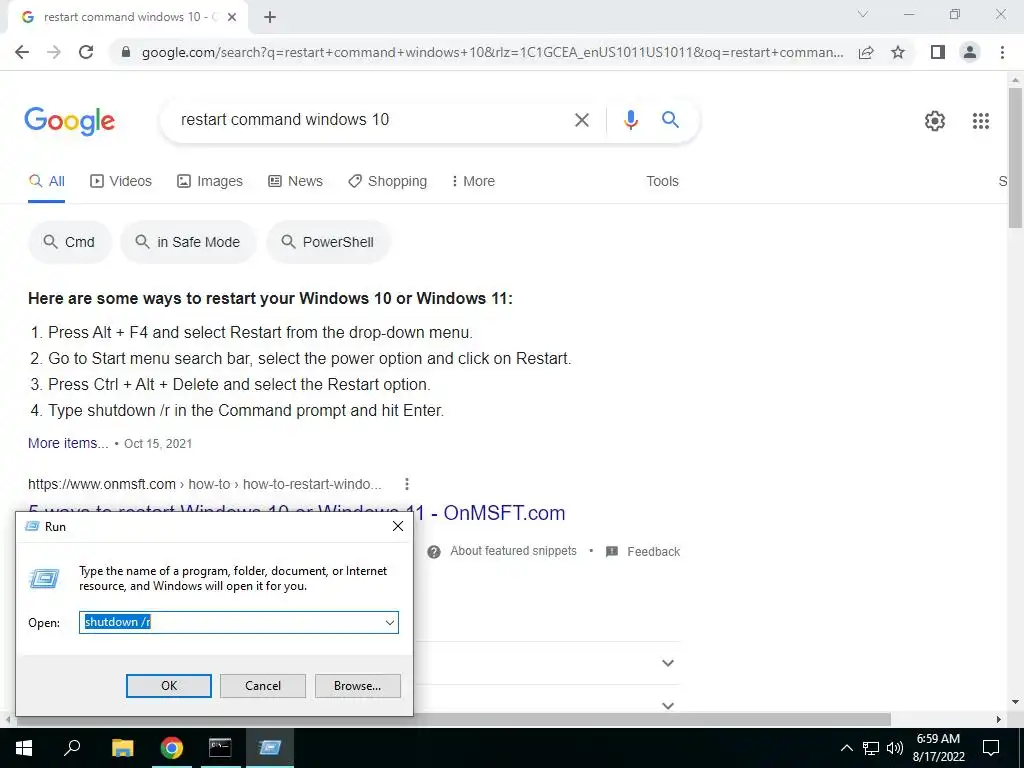Expand the Run dialog Open dropdown arrow
Image resolution: width=1024 pixels, height=768 pixels.
(390, 622)
